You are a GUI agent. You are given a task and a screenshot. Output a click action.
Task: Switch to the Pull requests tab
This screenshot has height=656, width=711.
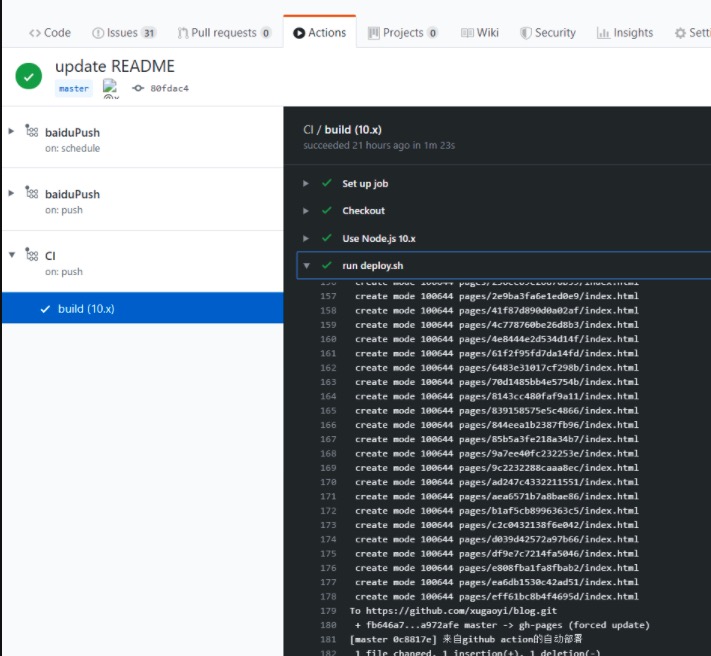click(x=224, y=33)
